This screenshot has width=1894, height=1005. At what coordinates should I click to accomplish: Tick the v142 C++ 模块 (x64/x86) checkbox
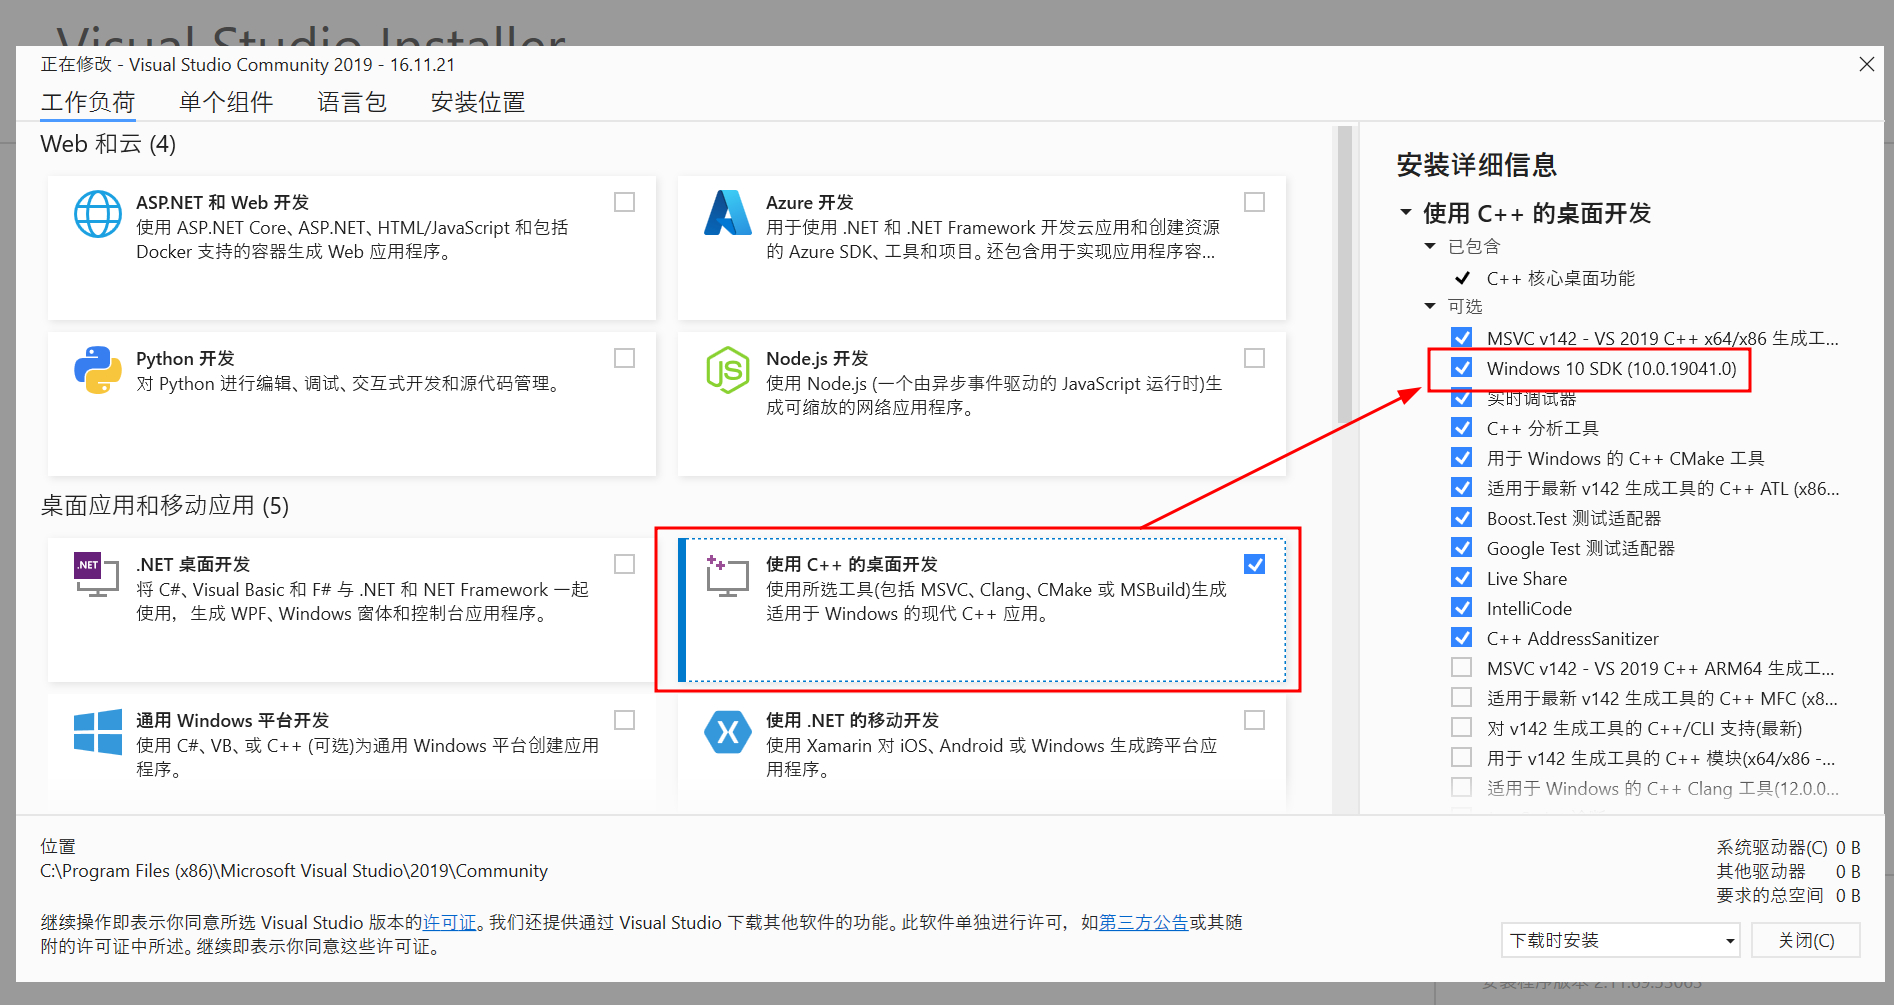coord(1462,758)
